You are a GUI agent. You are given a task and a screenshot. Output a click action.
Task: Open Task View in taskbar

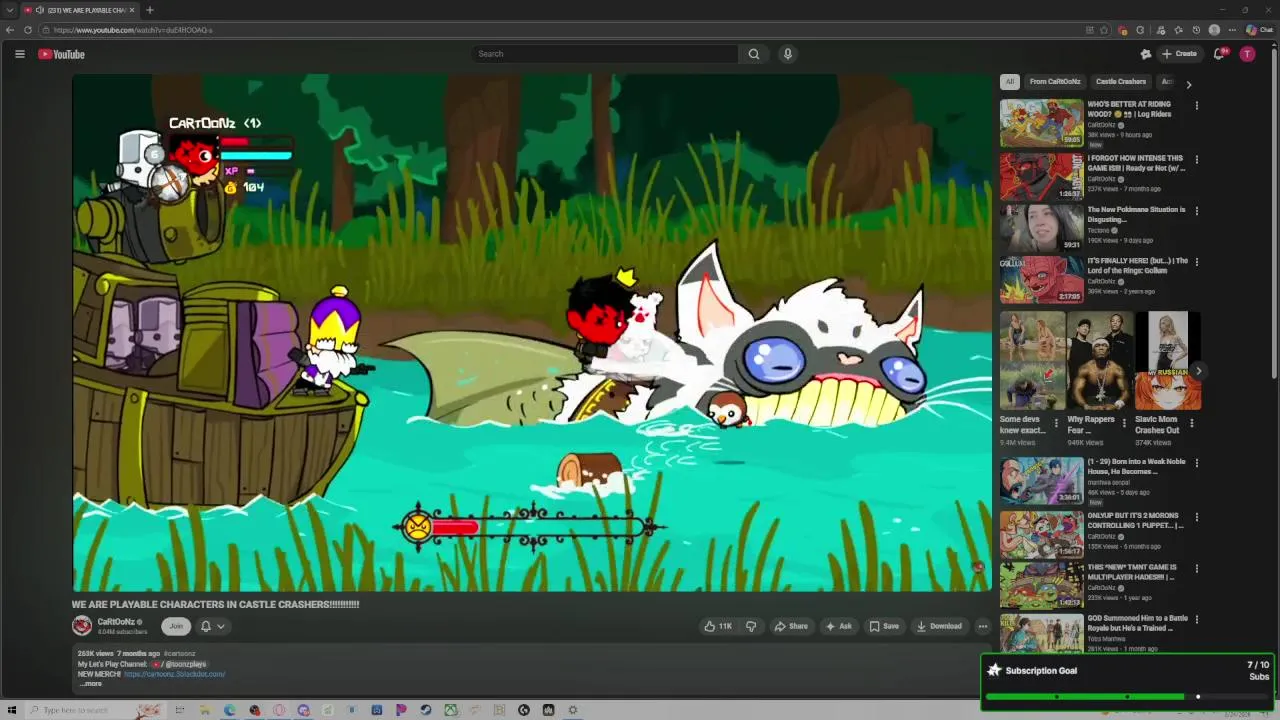click(180, 710)
